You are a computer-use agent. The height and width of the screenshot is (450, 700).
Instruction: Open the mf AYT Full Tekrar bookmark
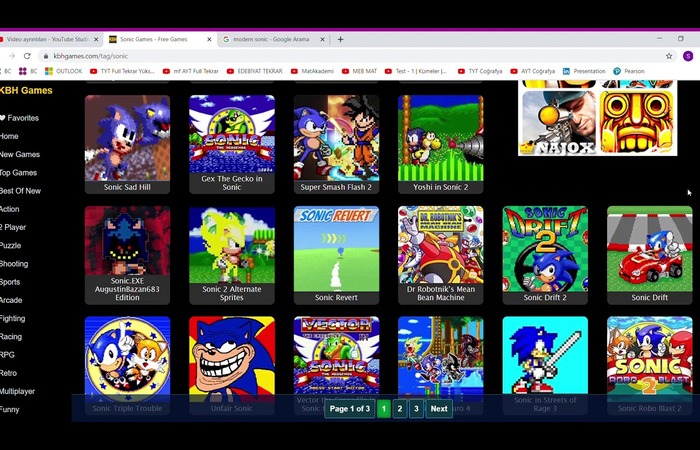pyautogui.click(x=191, y=71)
